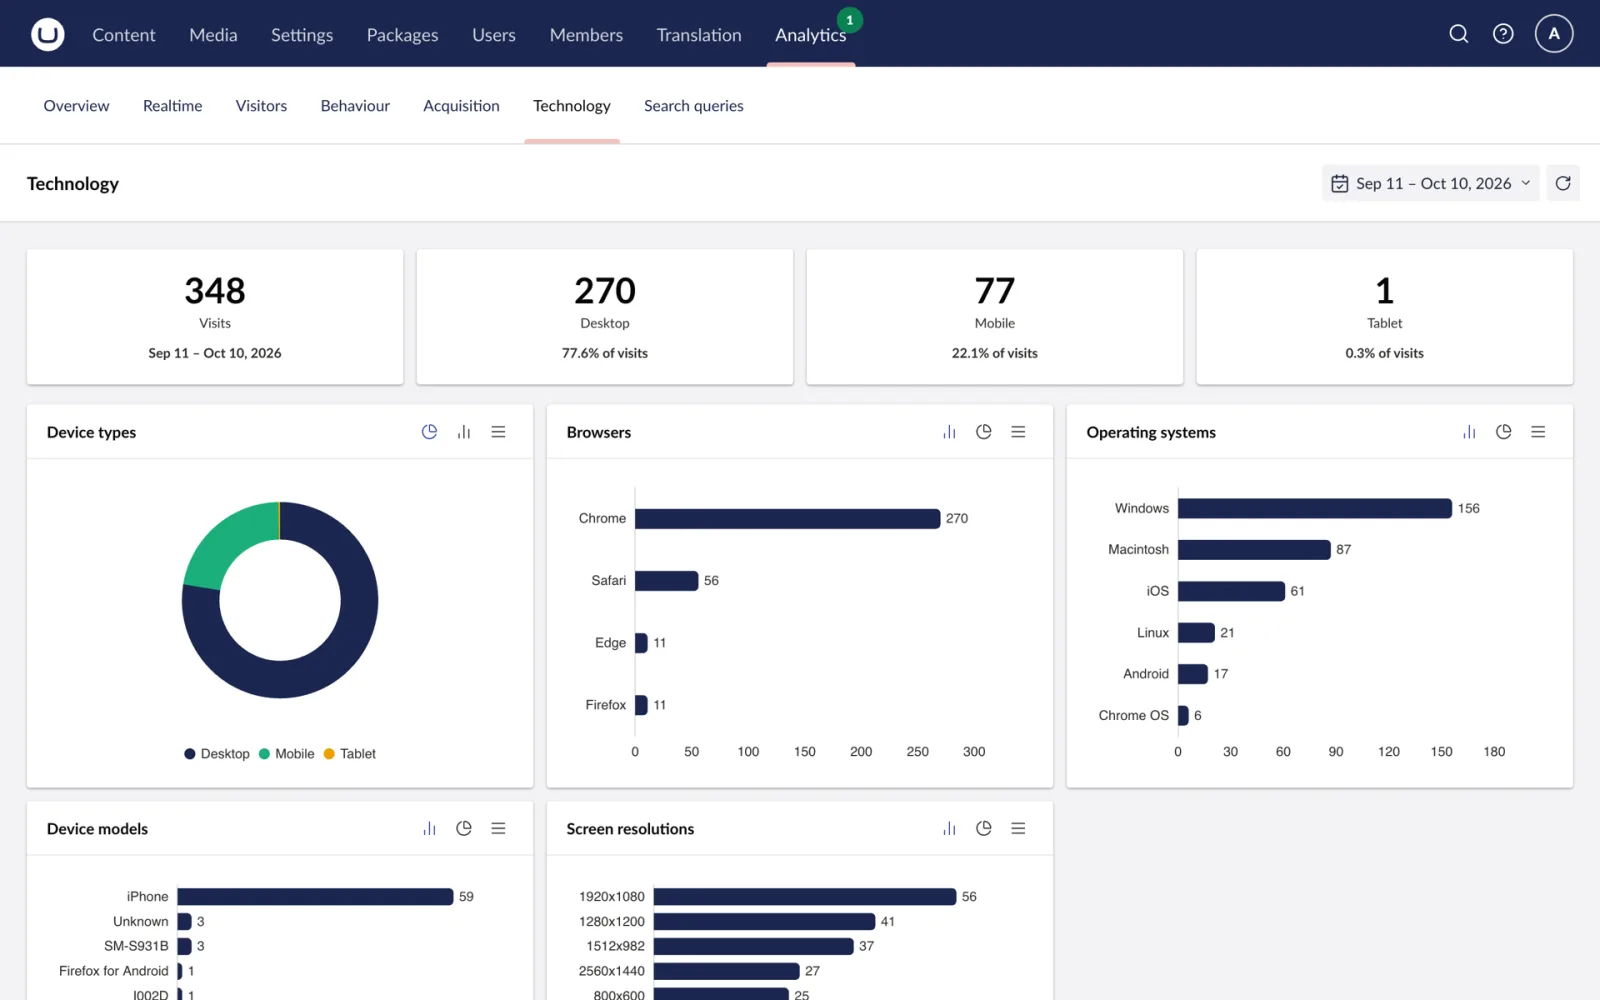Switch Device models to pie chart view
This screenshot has width=1600, height=1000.
click(464, 828)
